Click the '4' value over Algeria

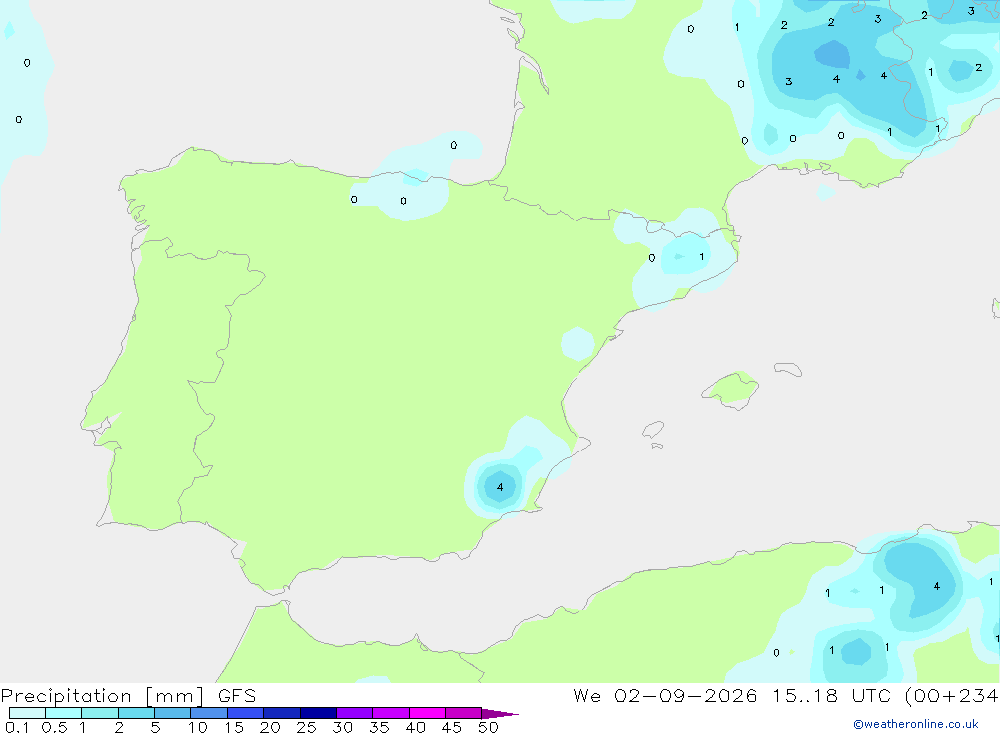tap(936, 586)
